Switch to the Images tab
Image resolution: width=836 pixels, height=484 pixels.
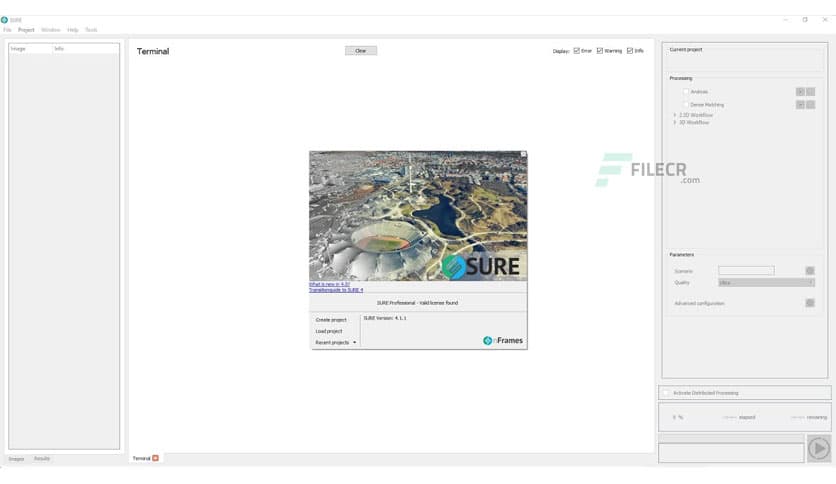click(x=16, y=458)
